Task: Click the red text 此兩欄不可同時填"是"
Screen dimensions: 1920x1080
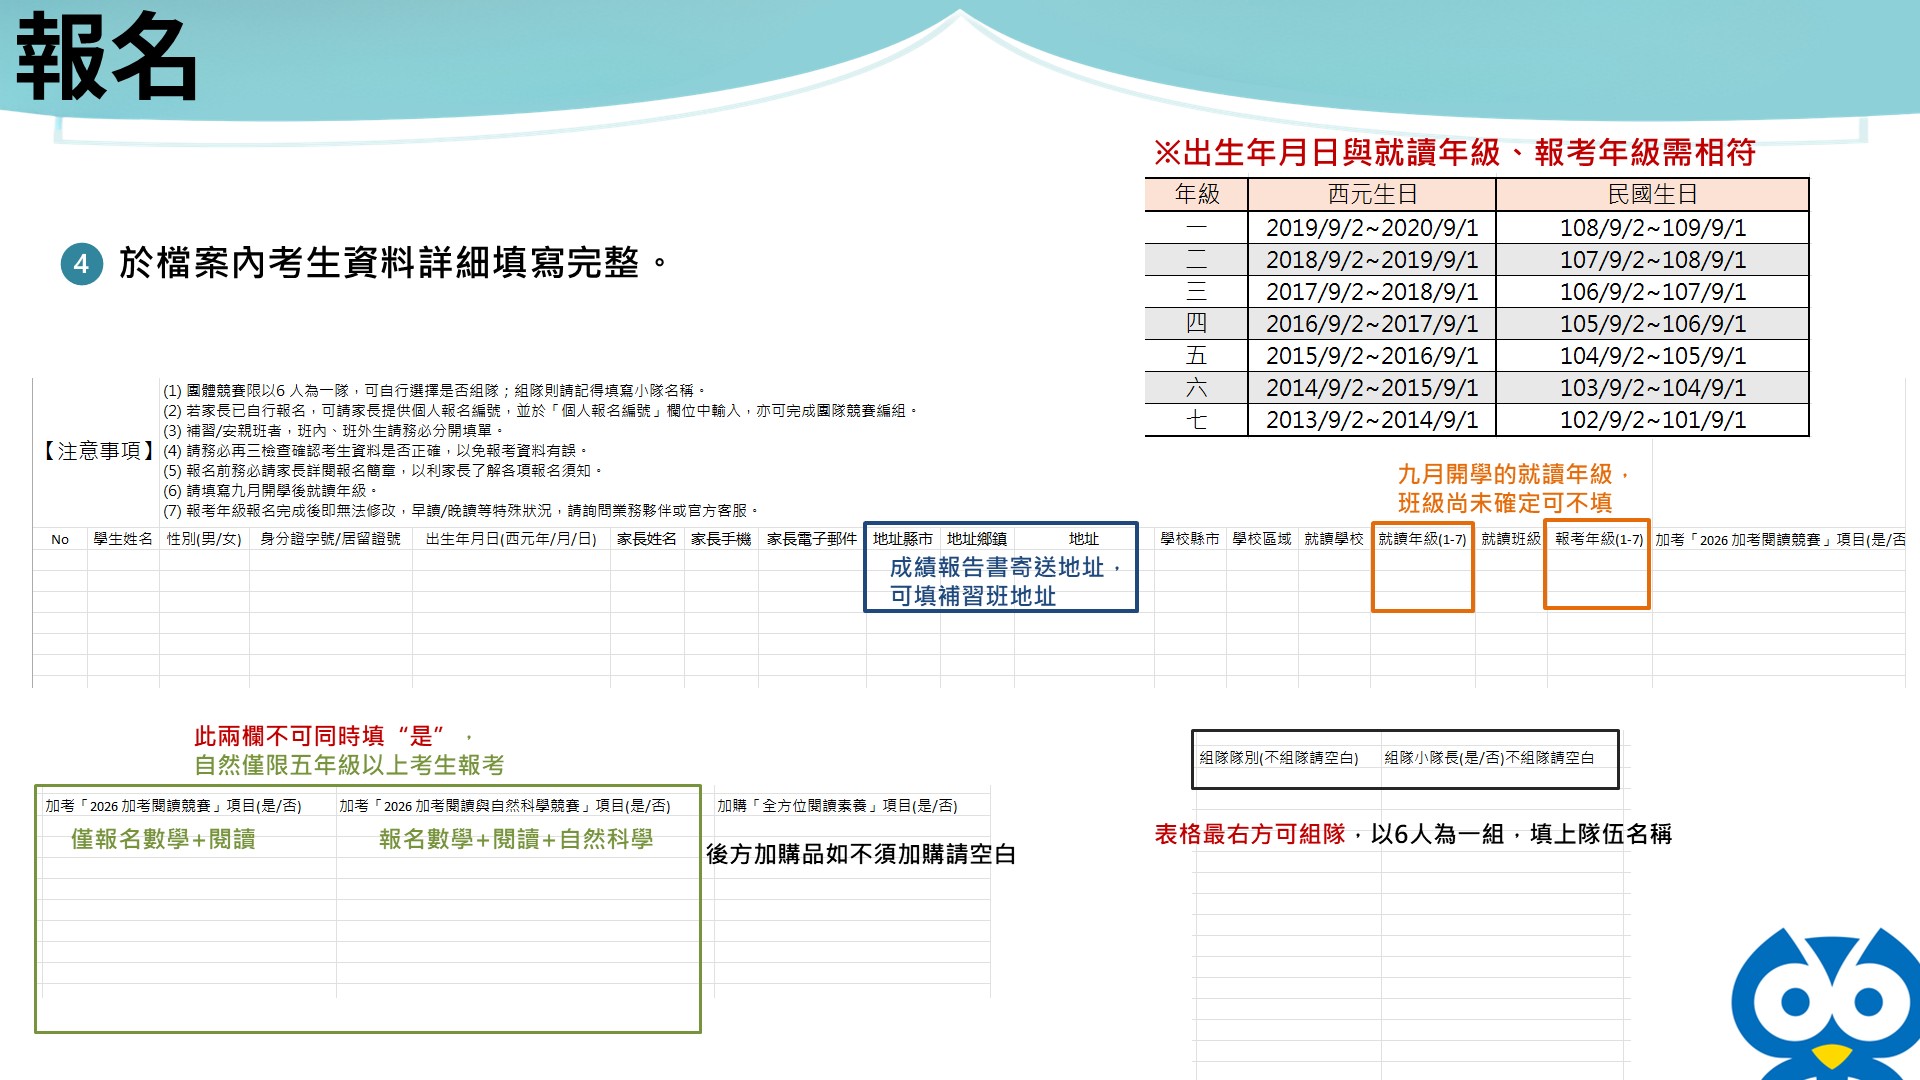Action: (x=319, y=736)
